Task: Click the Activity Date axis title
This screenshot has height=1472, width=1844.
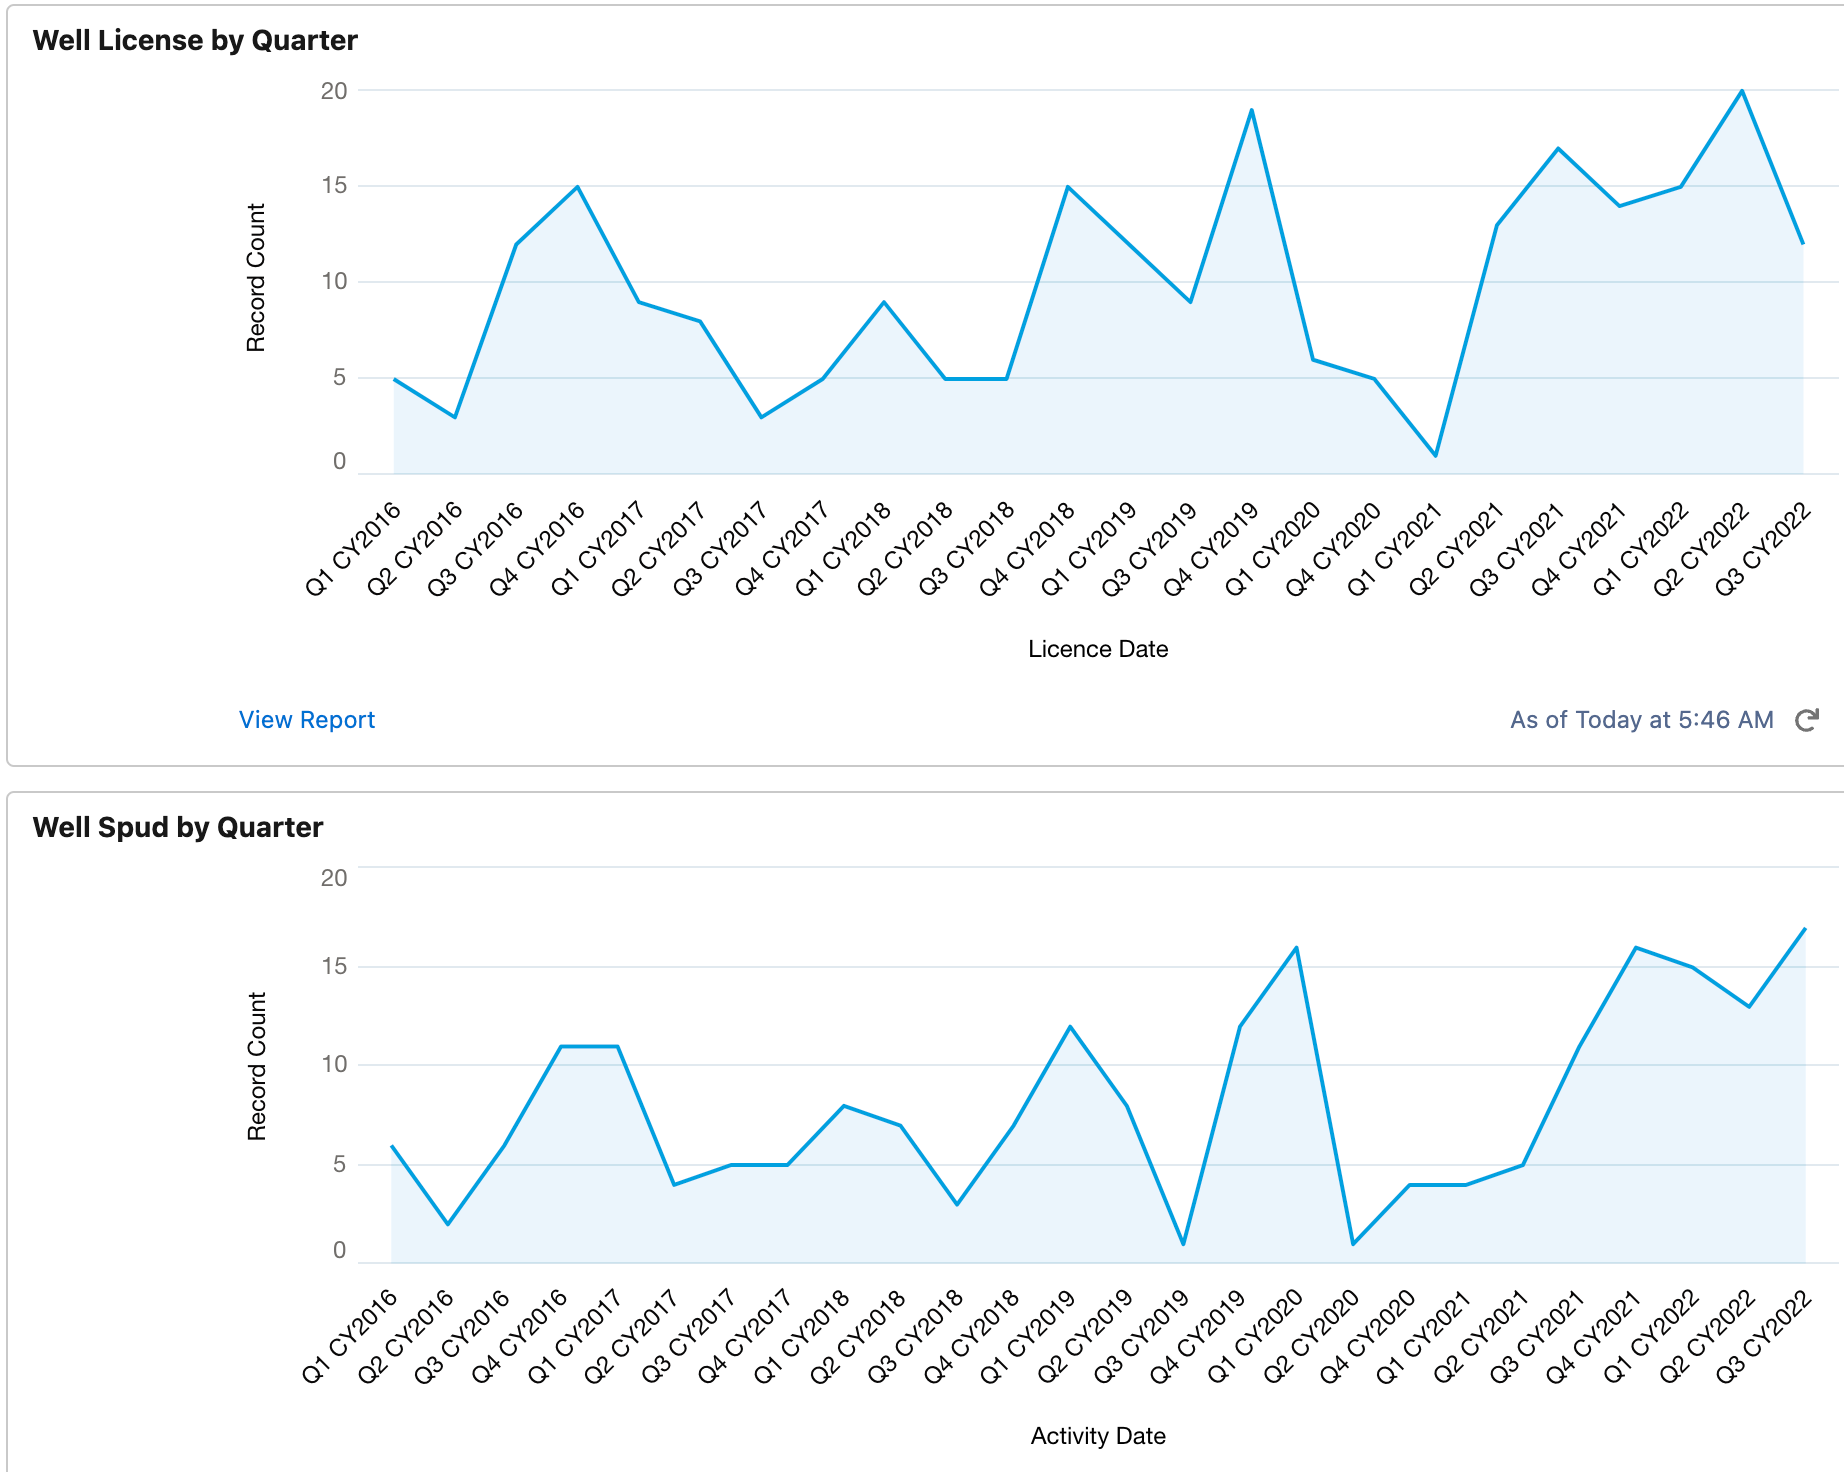Action: click(1098, 1436)
